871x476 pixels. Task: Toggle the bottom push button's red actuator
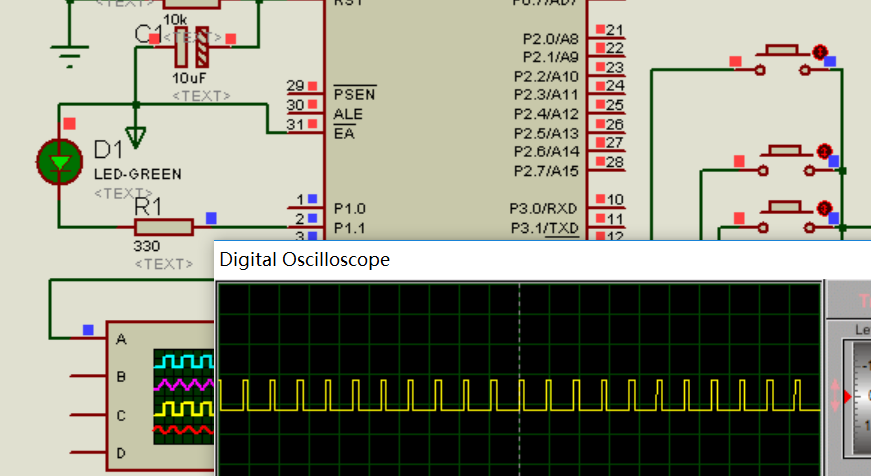[824, 208]
